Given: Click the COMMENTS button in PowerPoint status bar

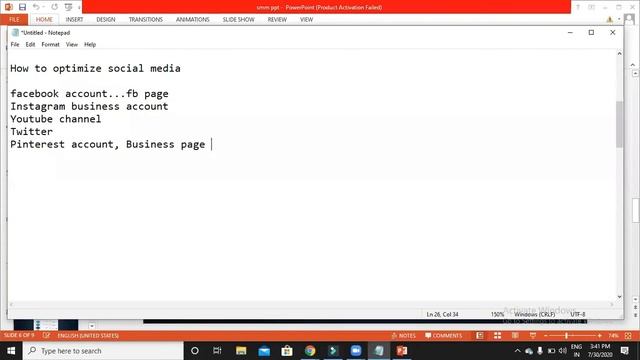Looking at the screenshot, I should pos(444,336).
